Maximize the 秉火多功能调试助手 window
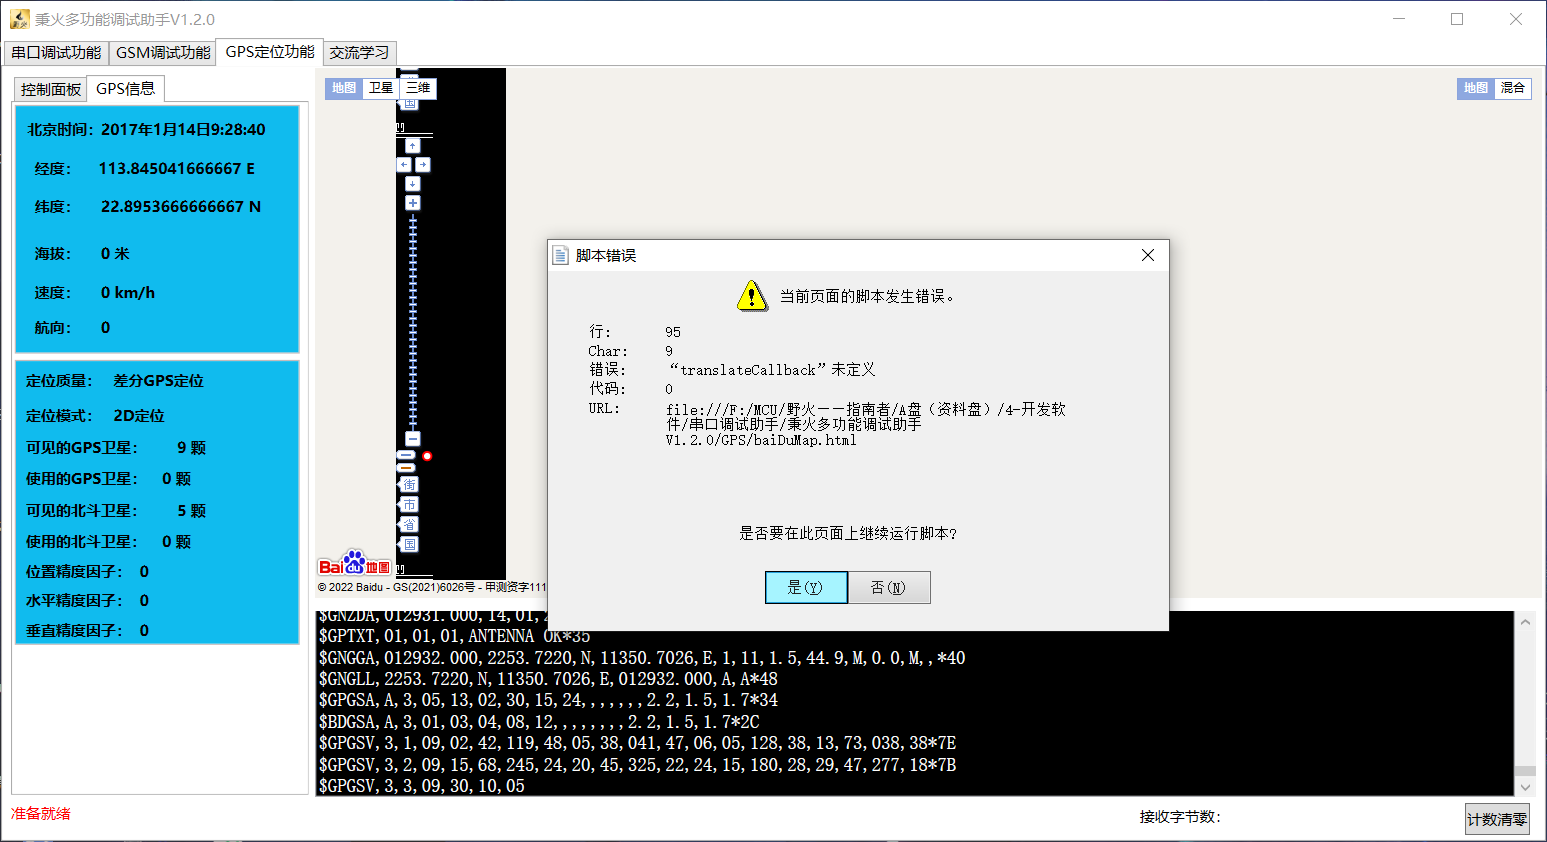Screen dimensions: 1547x842 pos(1457,19)
